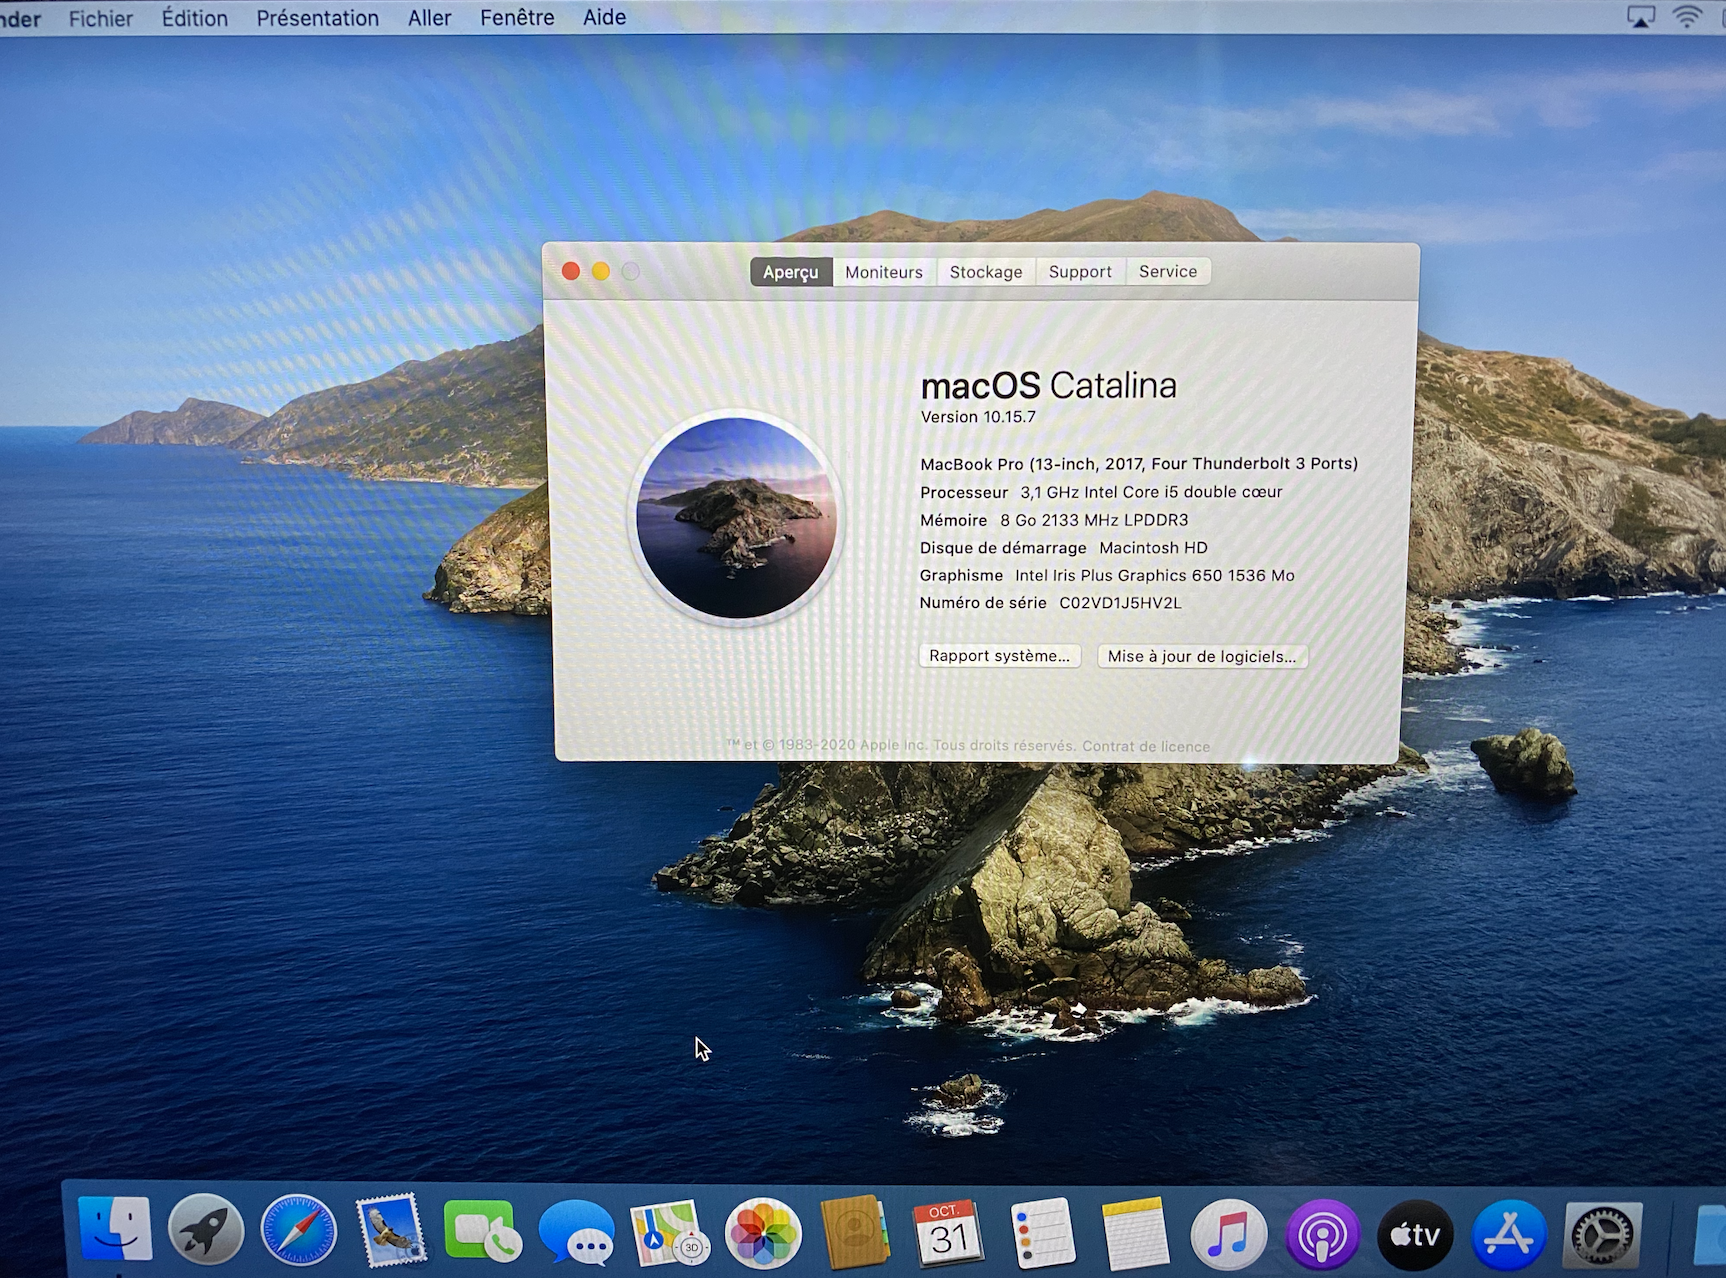This screenshot has height=1278, width=1726.
Task: Open the Fenêtre menu
Action: [517, 17]
